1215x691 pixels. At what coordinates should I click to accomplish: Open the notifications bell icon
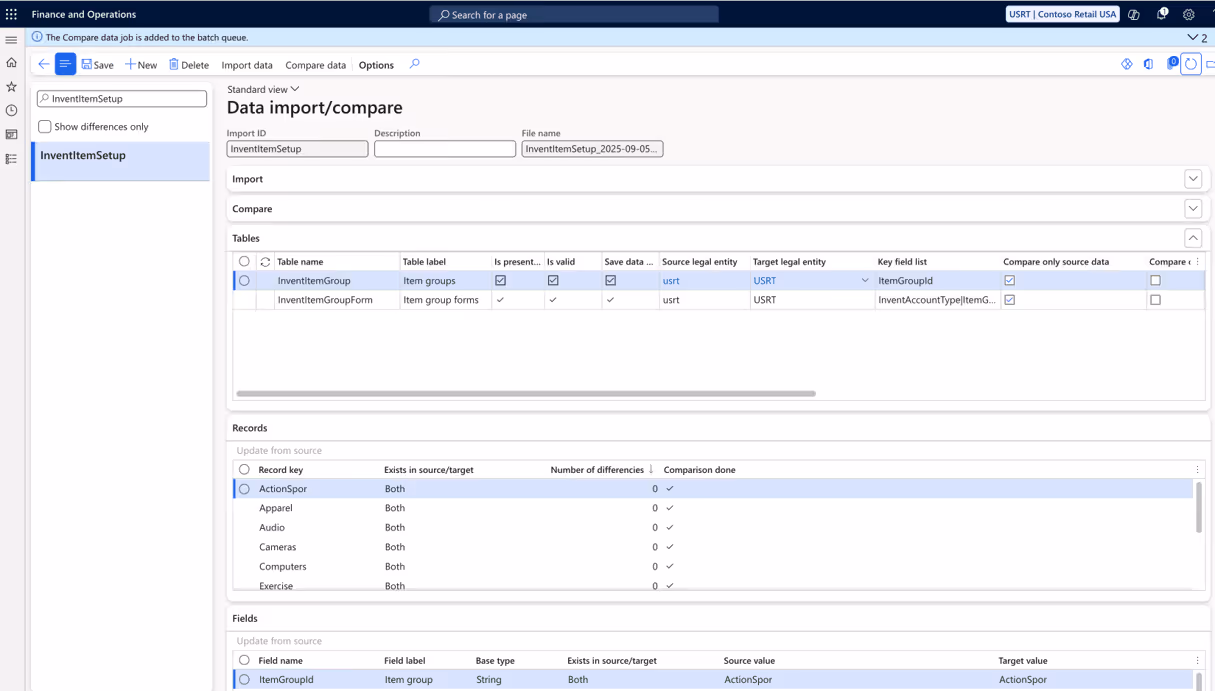pyautogui.click(x=1162, y=14)
